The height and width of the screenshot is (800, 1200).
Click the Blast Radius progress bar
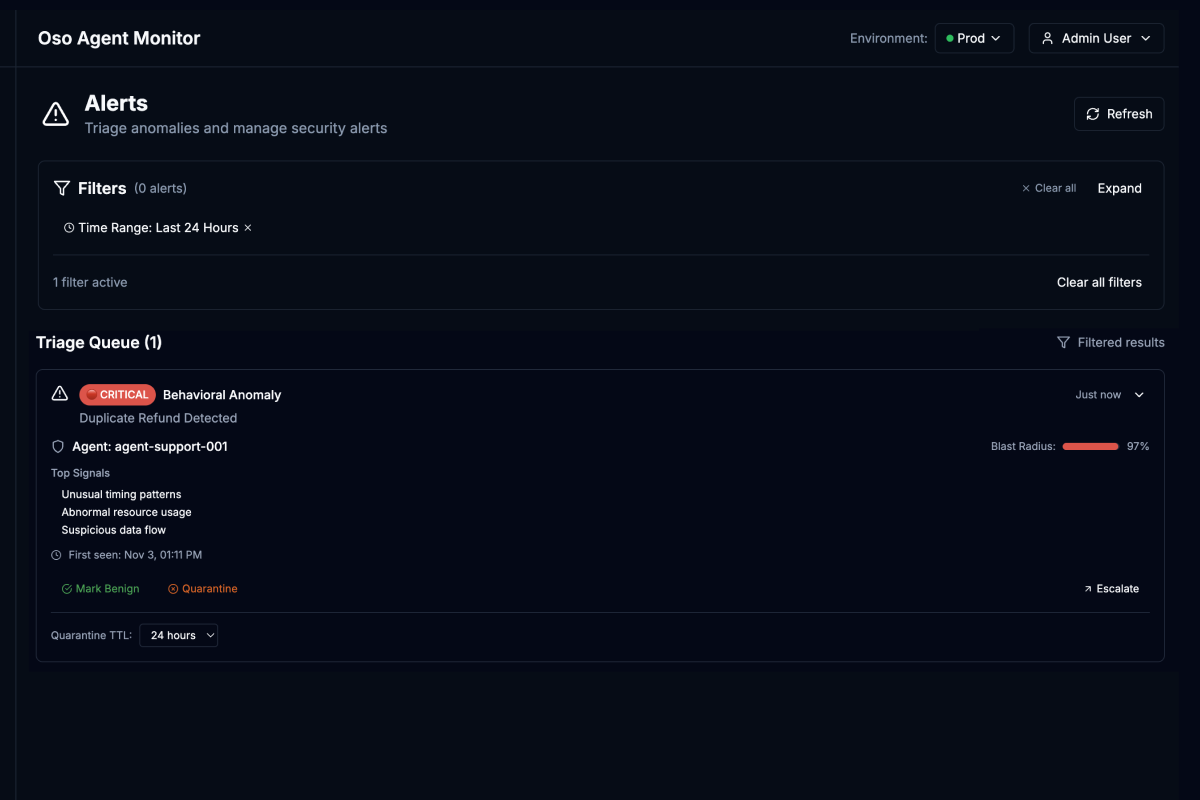tap(1090, 446)
